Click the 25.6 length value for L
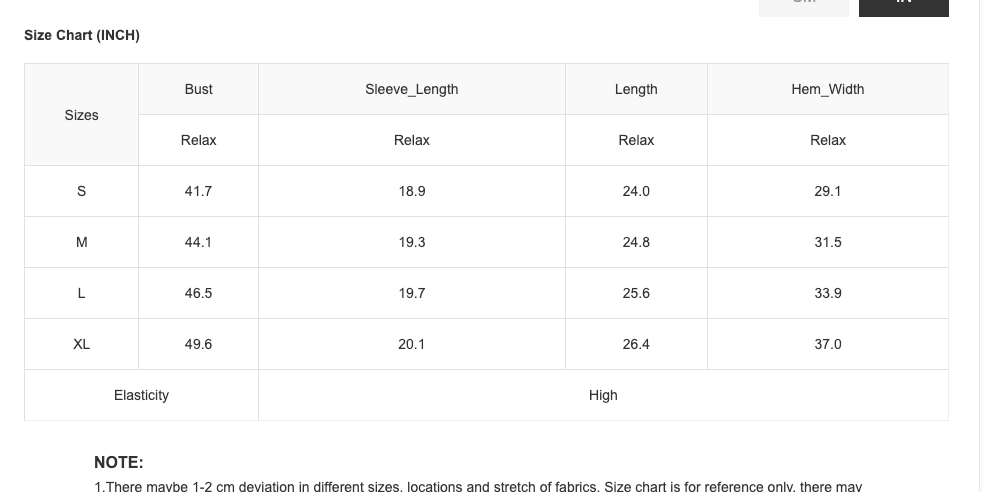 [x=636, y=293]
